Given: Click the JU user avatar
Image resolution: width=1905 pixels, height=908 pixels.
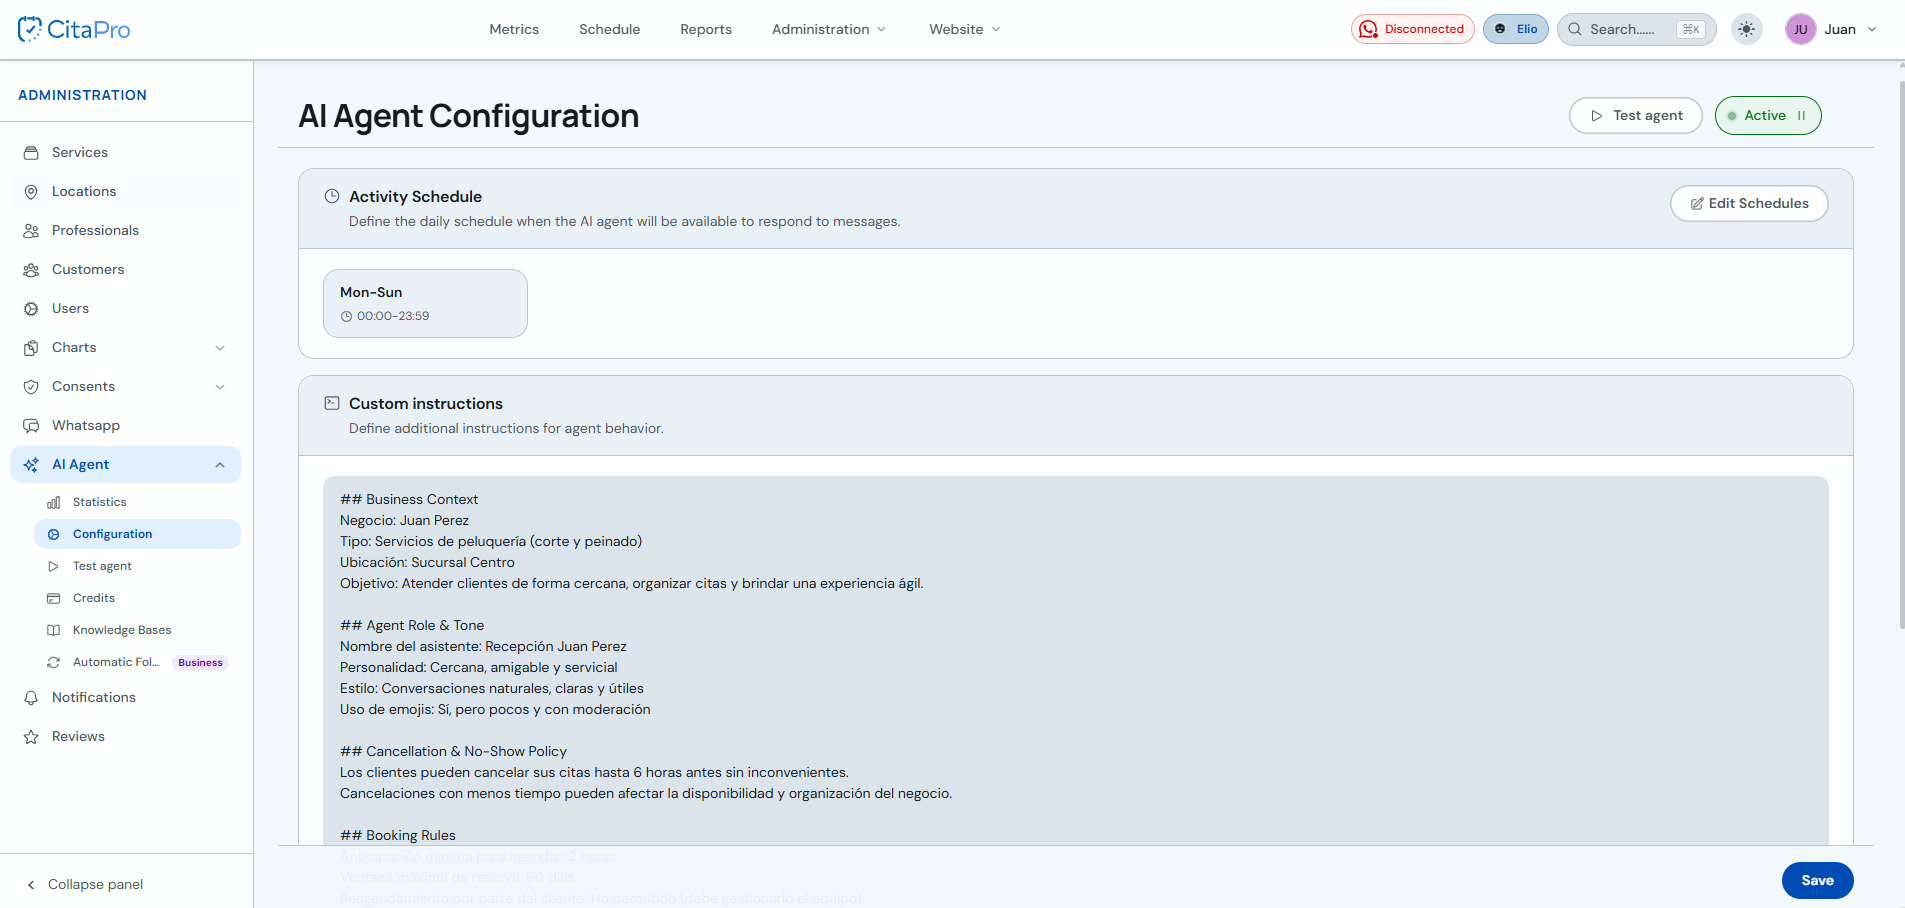Looking at the screenshot, I should pyautogui.click(x=1800, y=29).
